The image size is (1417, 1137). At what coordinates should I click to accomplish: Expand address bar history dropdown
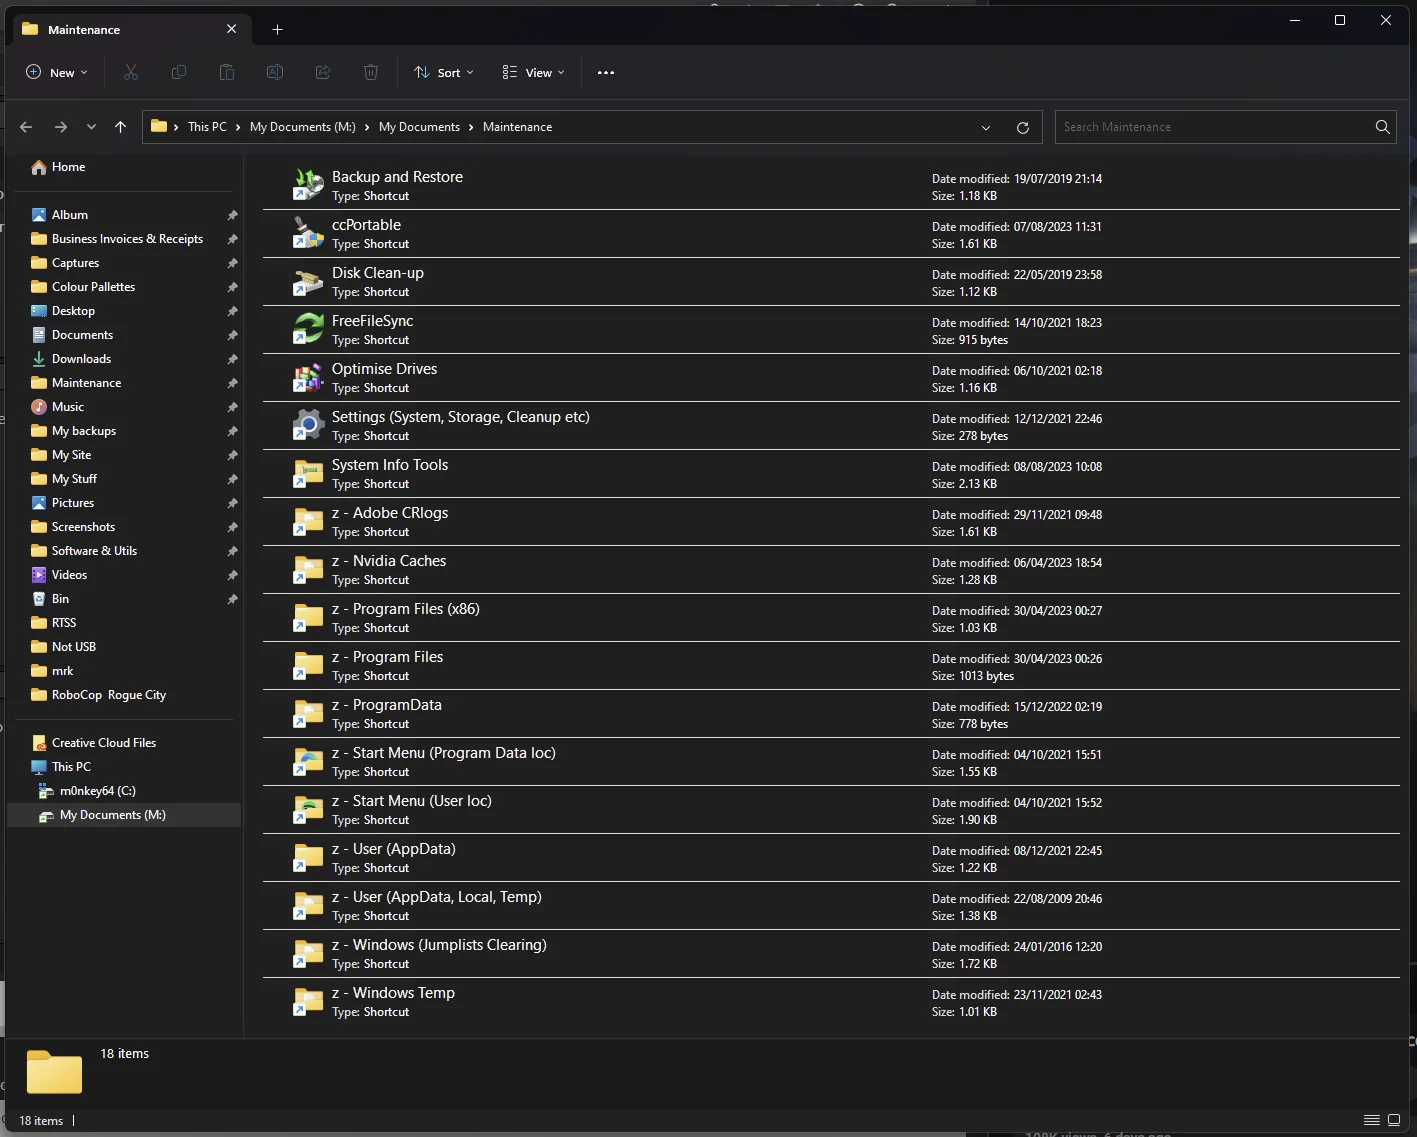(x=986, y=127)
